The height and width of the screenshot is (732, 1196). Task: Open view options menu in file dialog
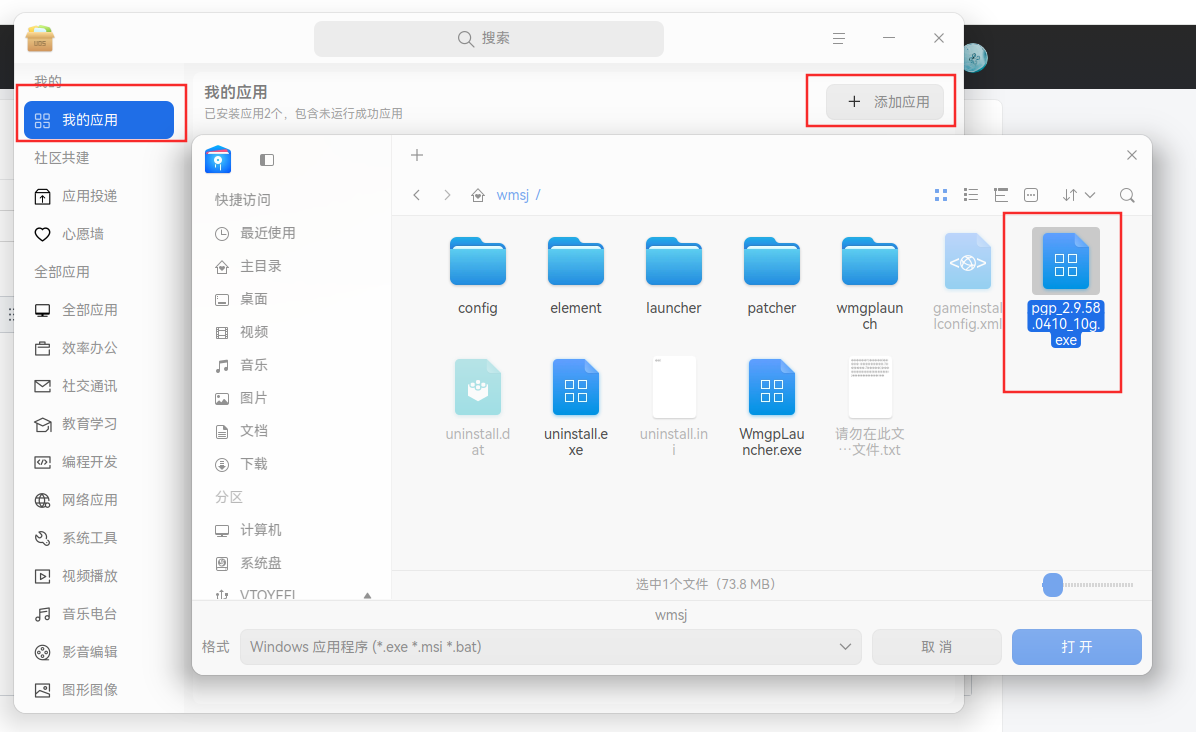point(1030,195)
